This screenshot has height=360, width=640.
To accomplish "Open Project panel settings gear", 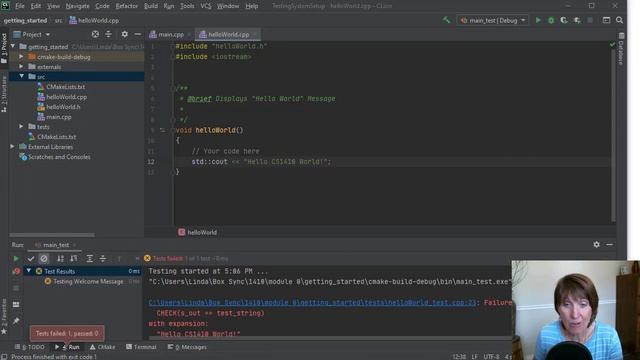I will [124, 34].
